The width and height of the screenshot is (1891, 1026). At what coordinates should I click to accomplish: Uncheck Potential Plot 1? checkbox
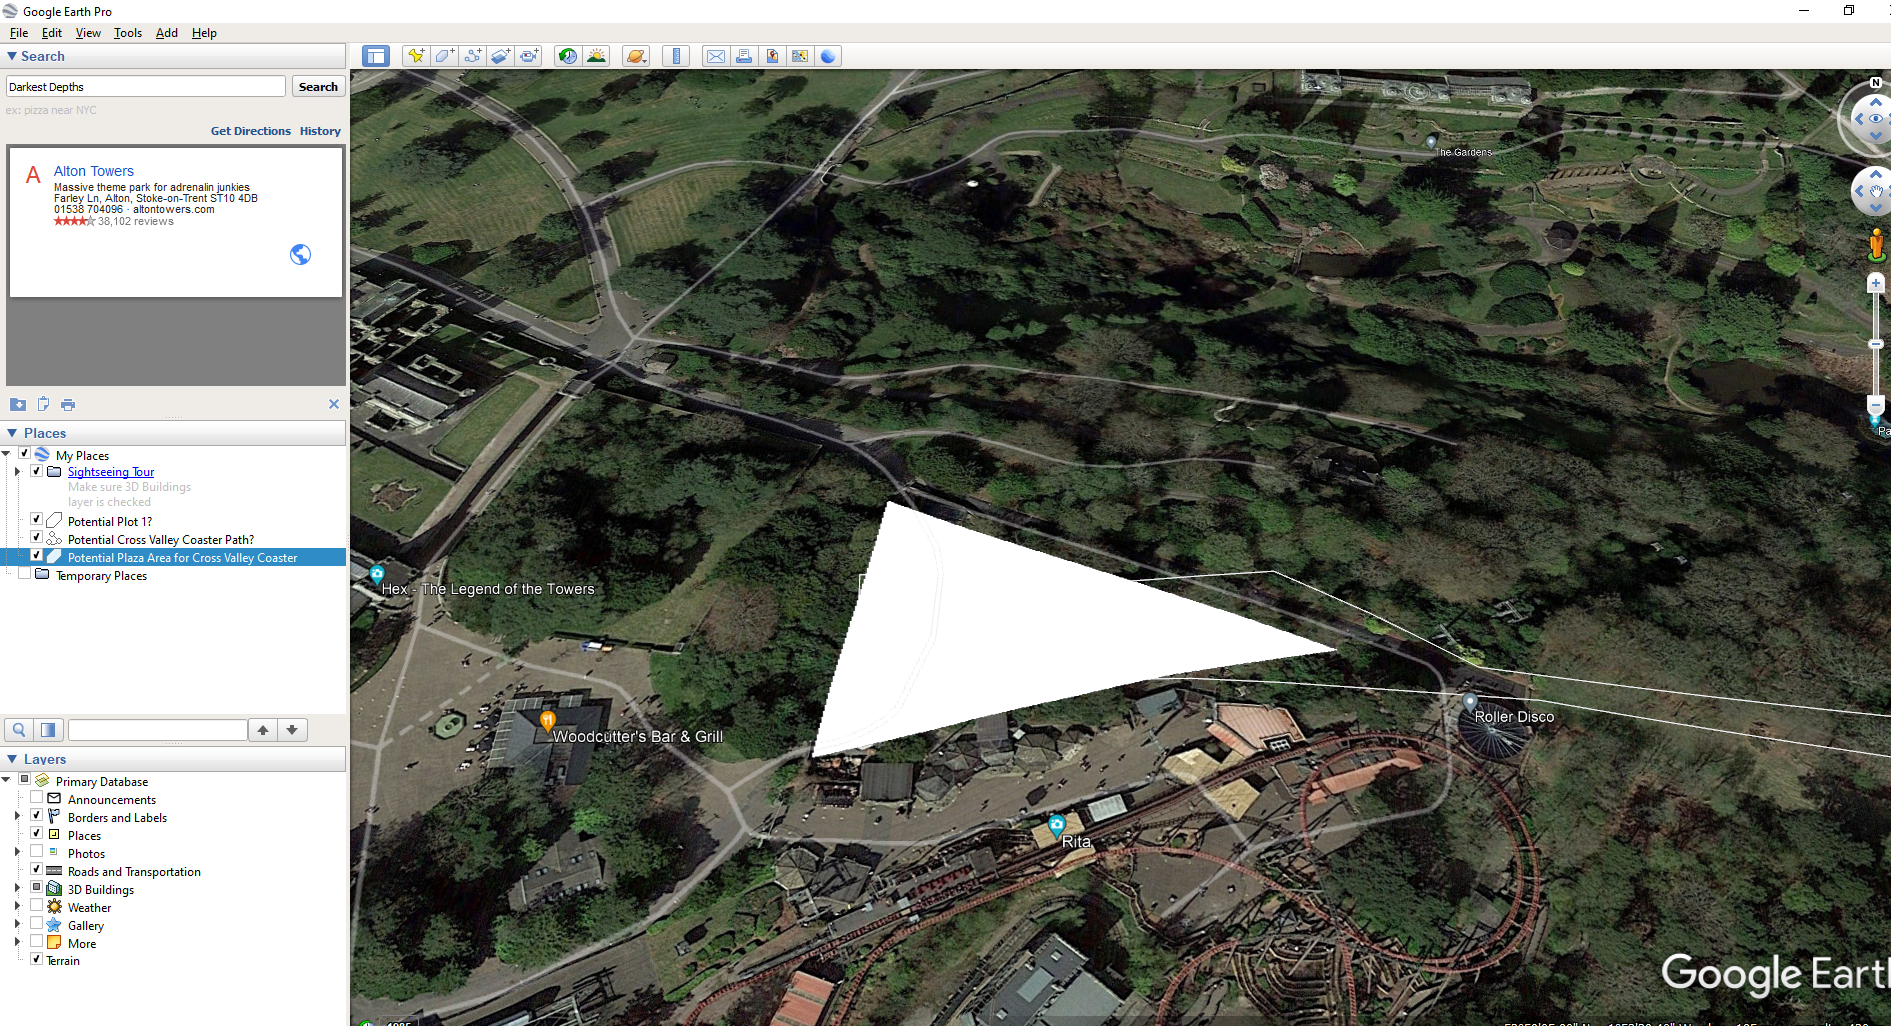coord(37,520)
